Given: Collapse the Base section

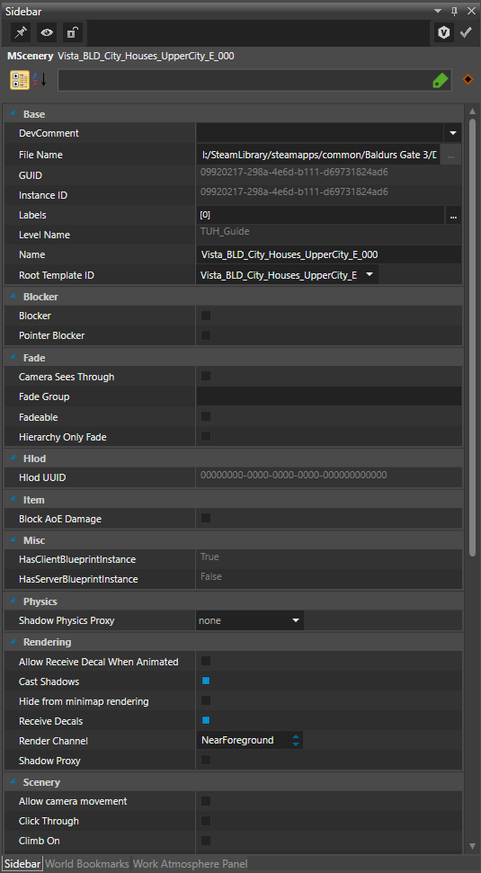Looking at the screenshot, I should coord(13,113).
